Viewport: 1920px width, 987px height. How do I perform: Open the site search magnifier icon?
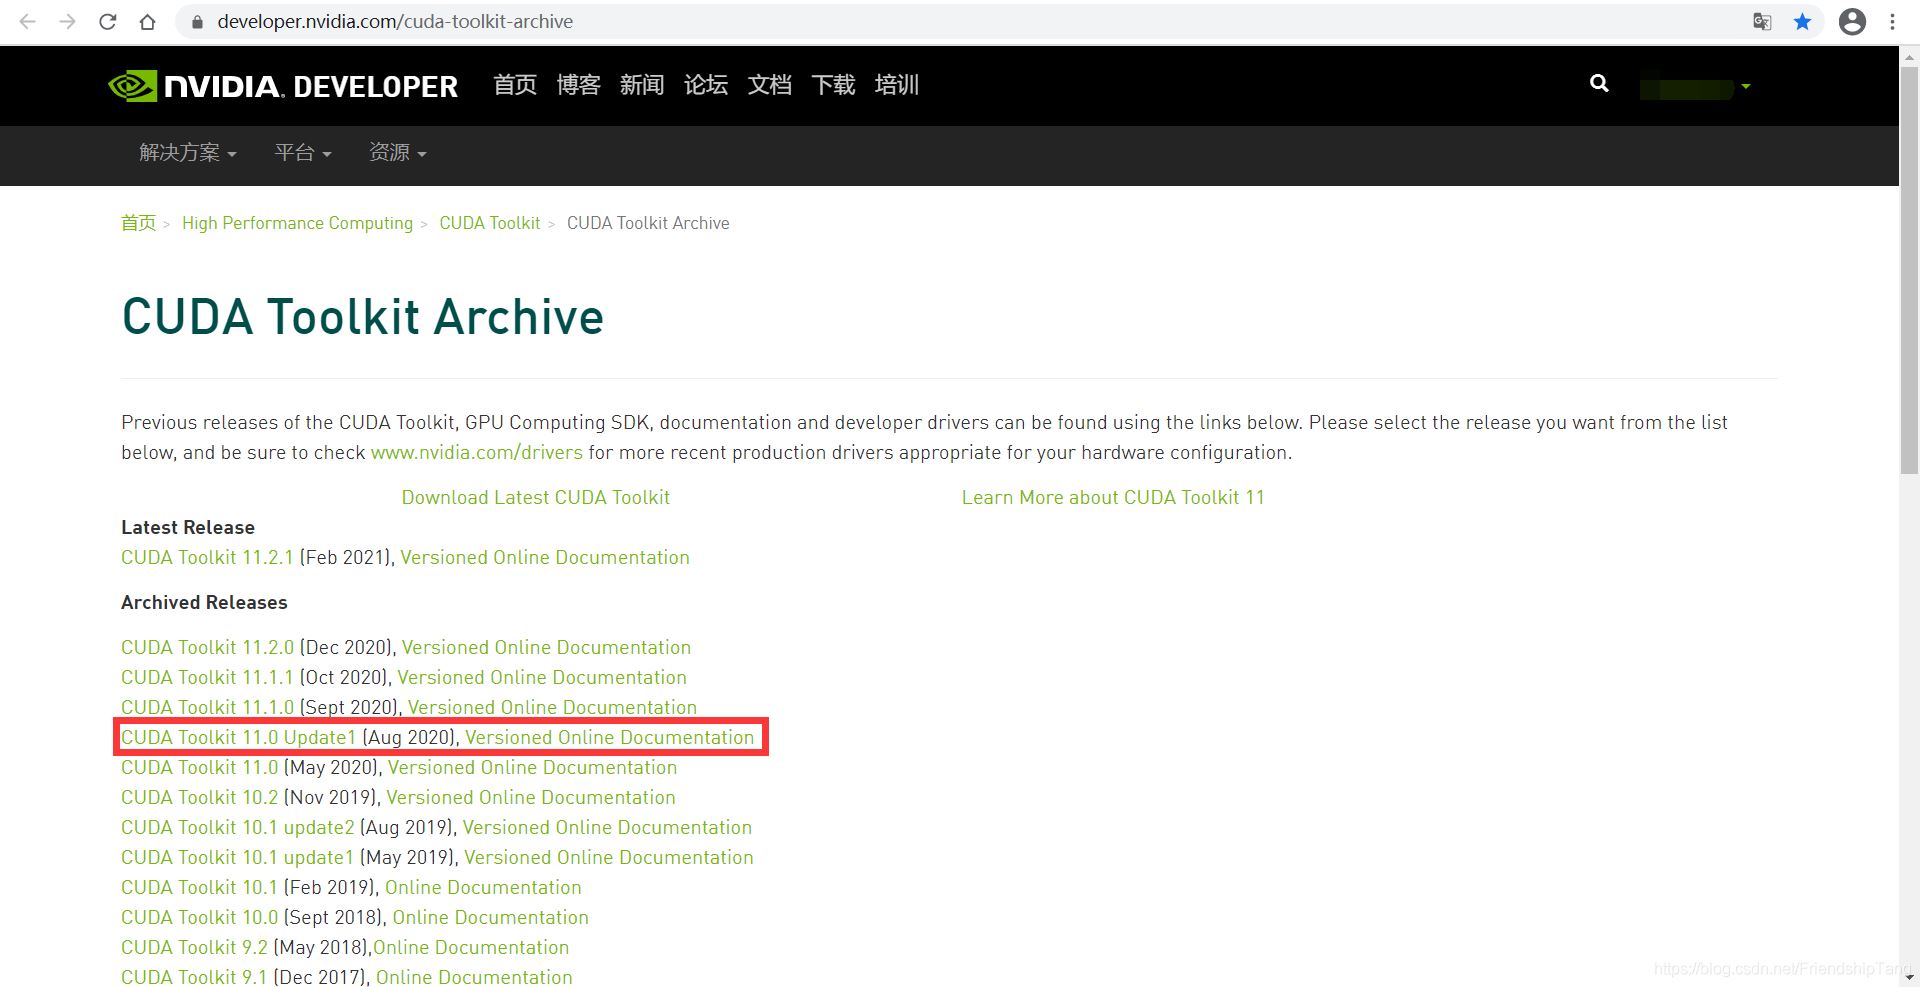click(x=1599, y=84)
